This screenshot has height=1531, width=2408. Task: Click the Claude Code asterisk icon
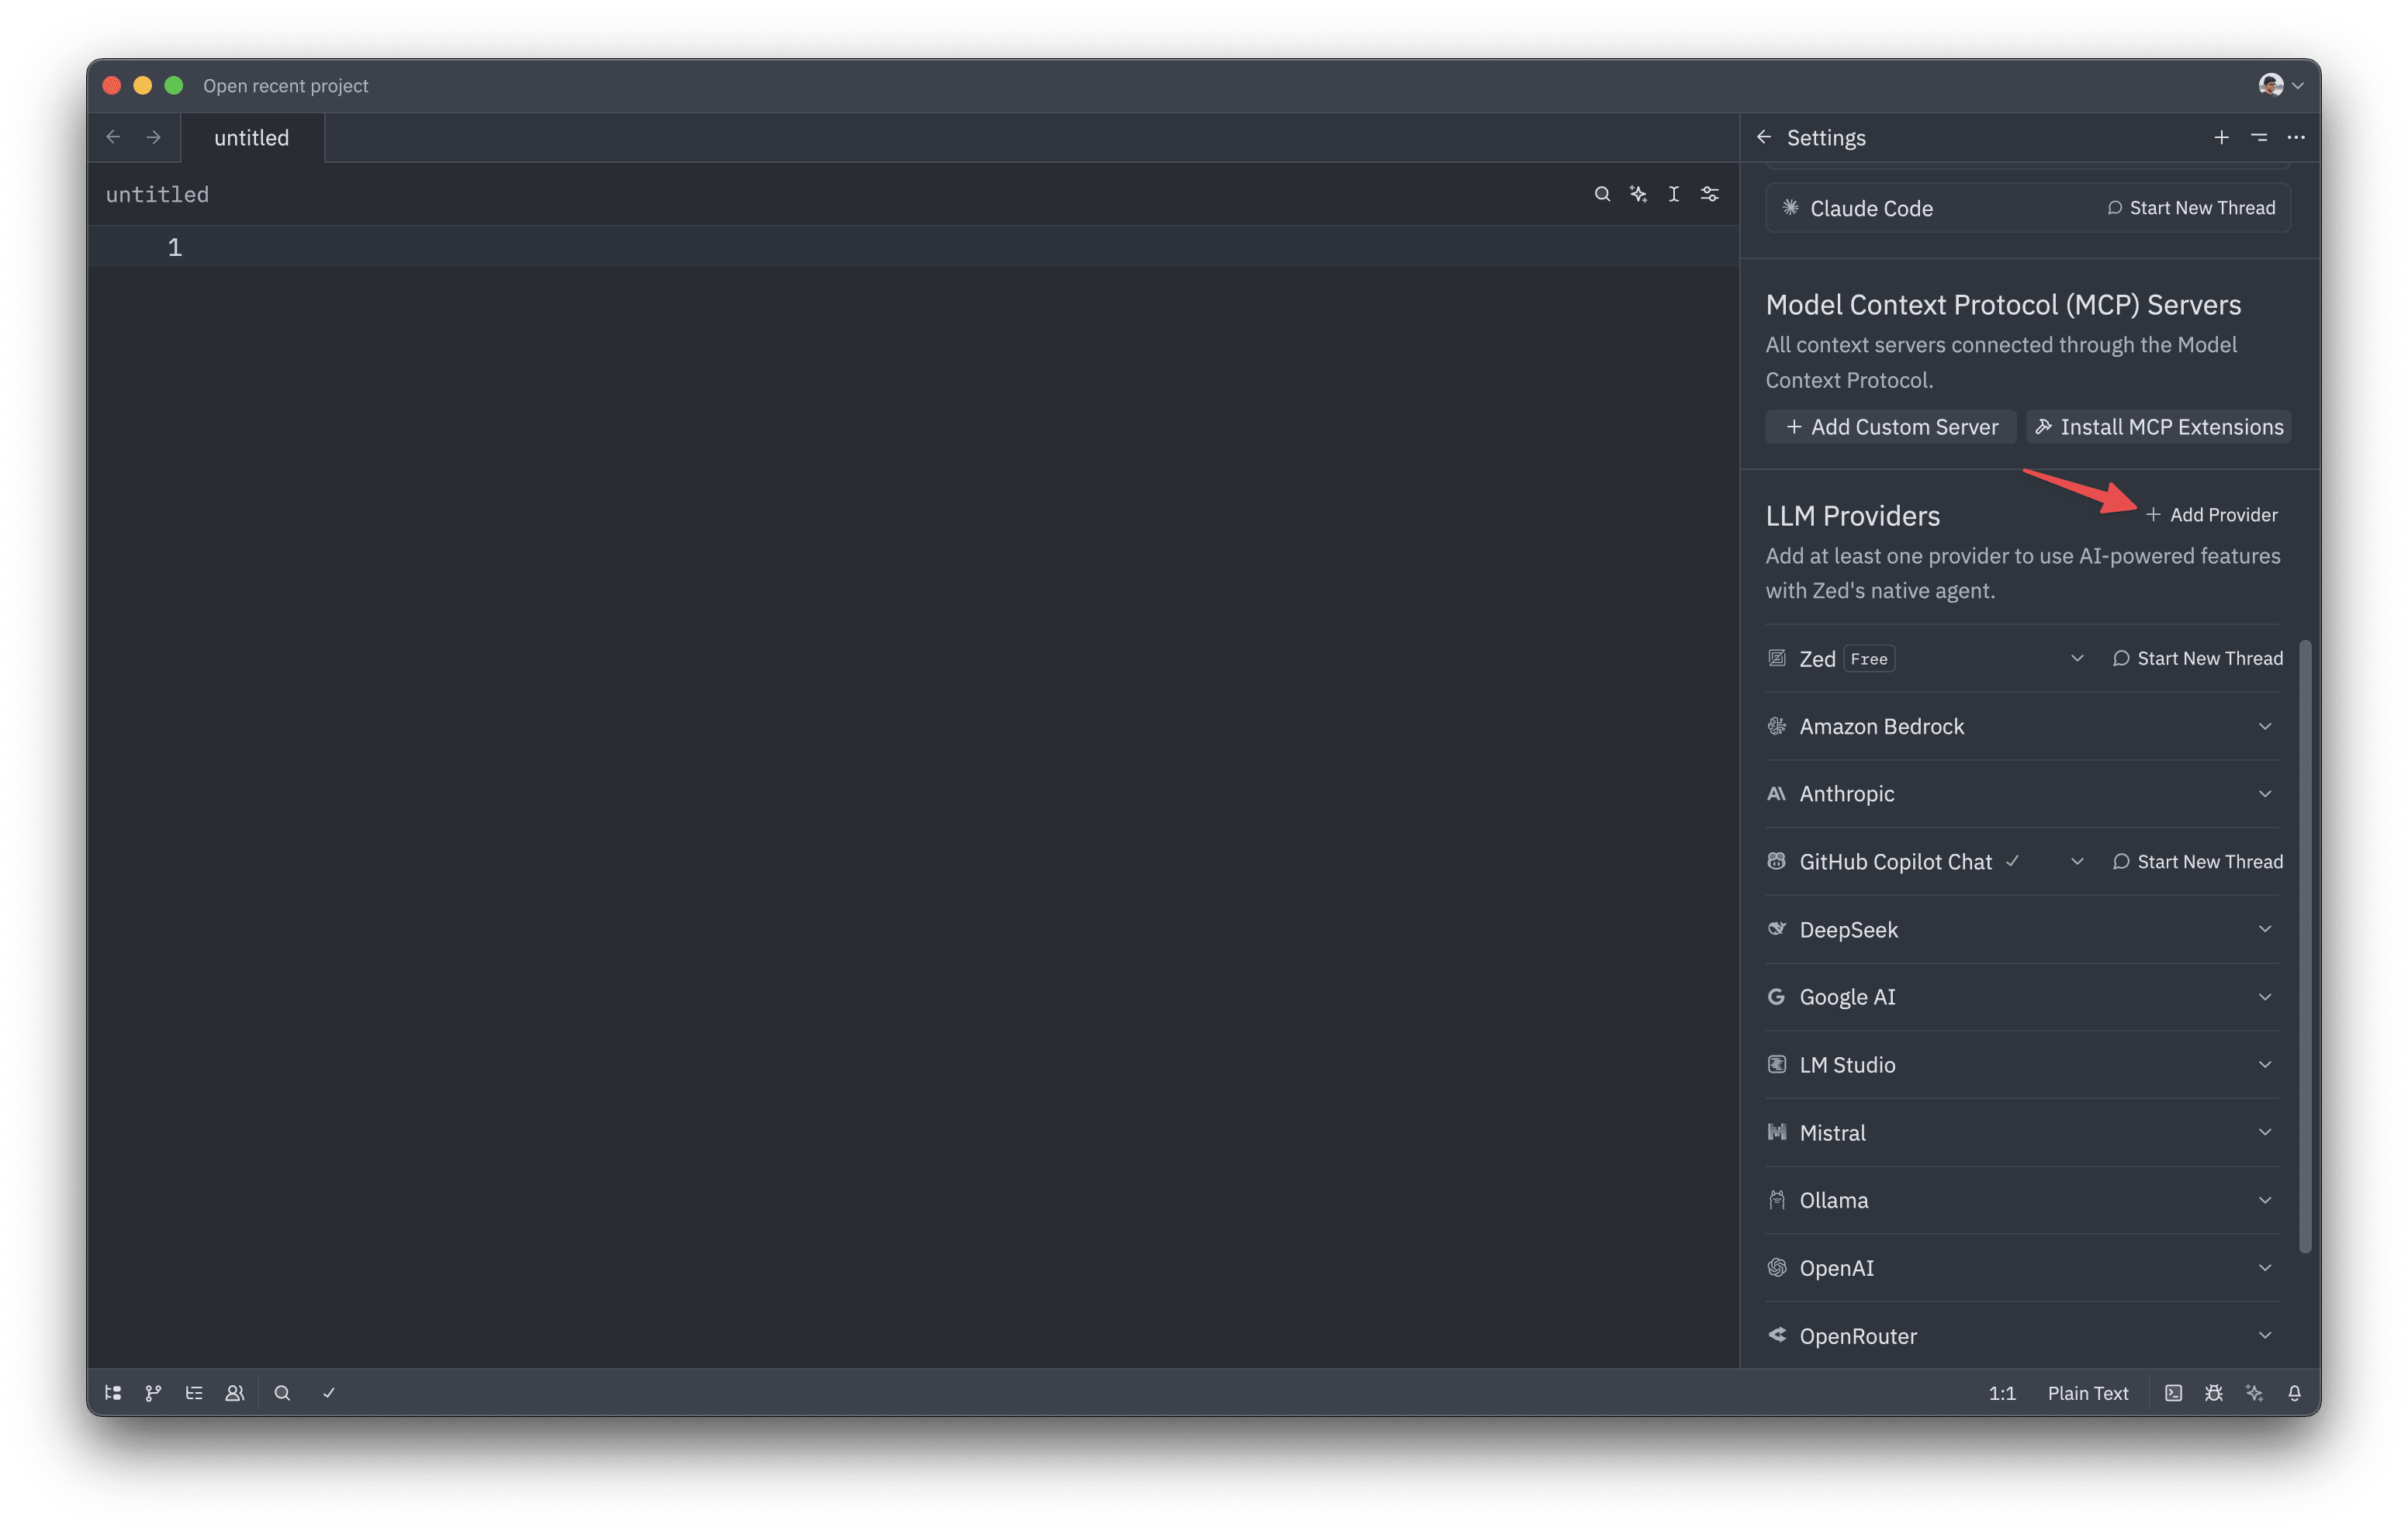1790,207
